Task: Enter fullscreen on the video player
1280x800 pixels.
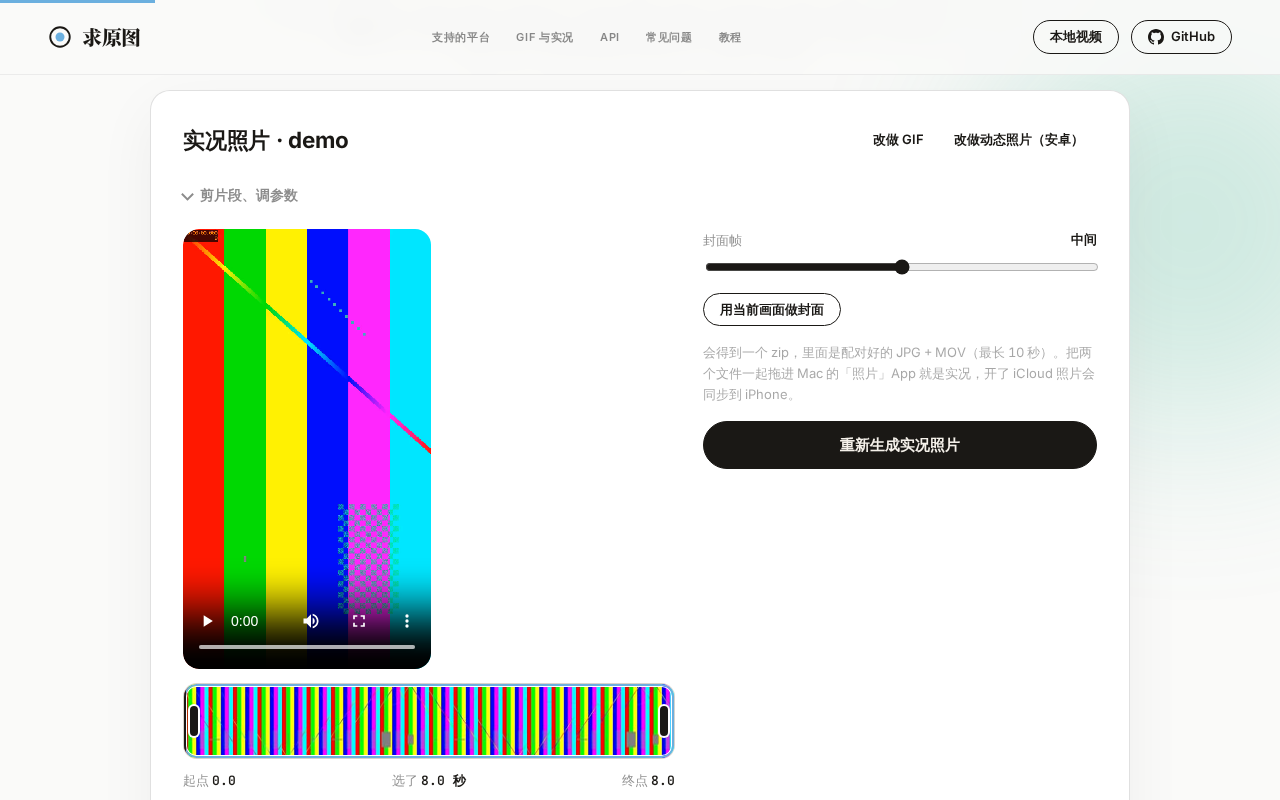Action: (x=359, y=621)
